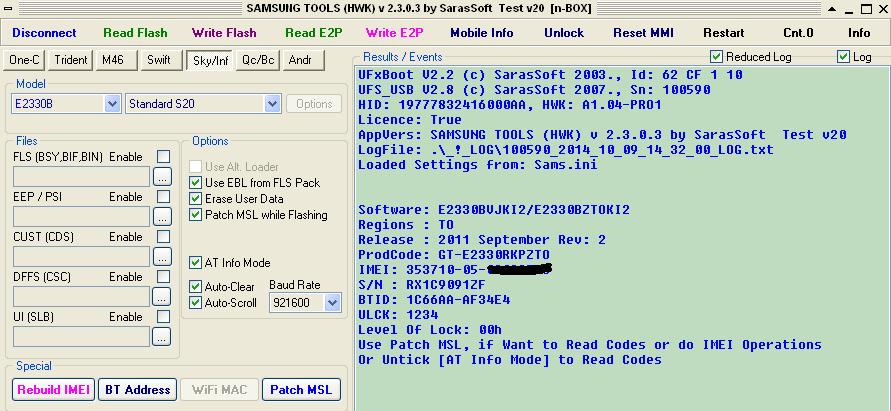Browse for EEP / PSI file
Viewport: 891px width, 411px height.
tap(162, 217)
